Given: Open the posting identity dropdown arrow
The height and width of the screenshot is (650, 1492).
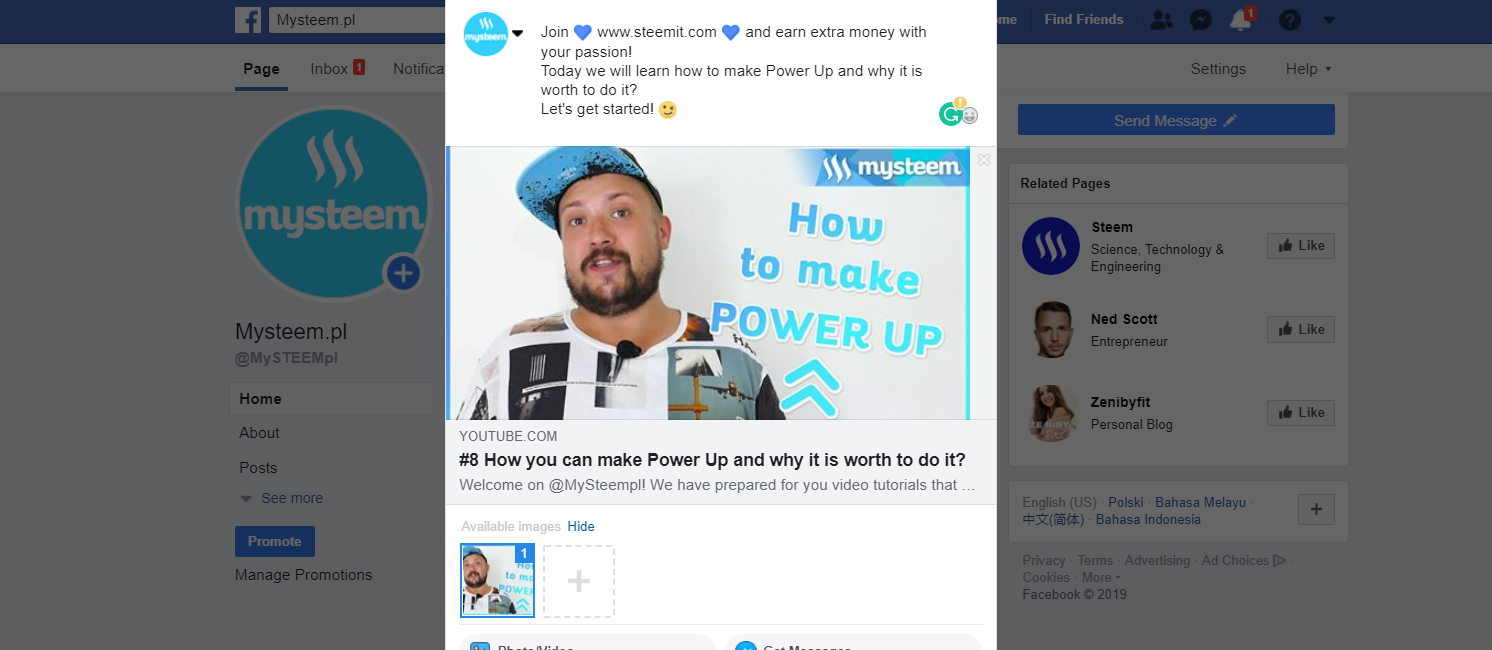Looking at the screenshot, I should [x=518, y=33].
